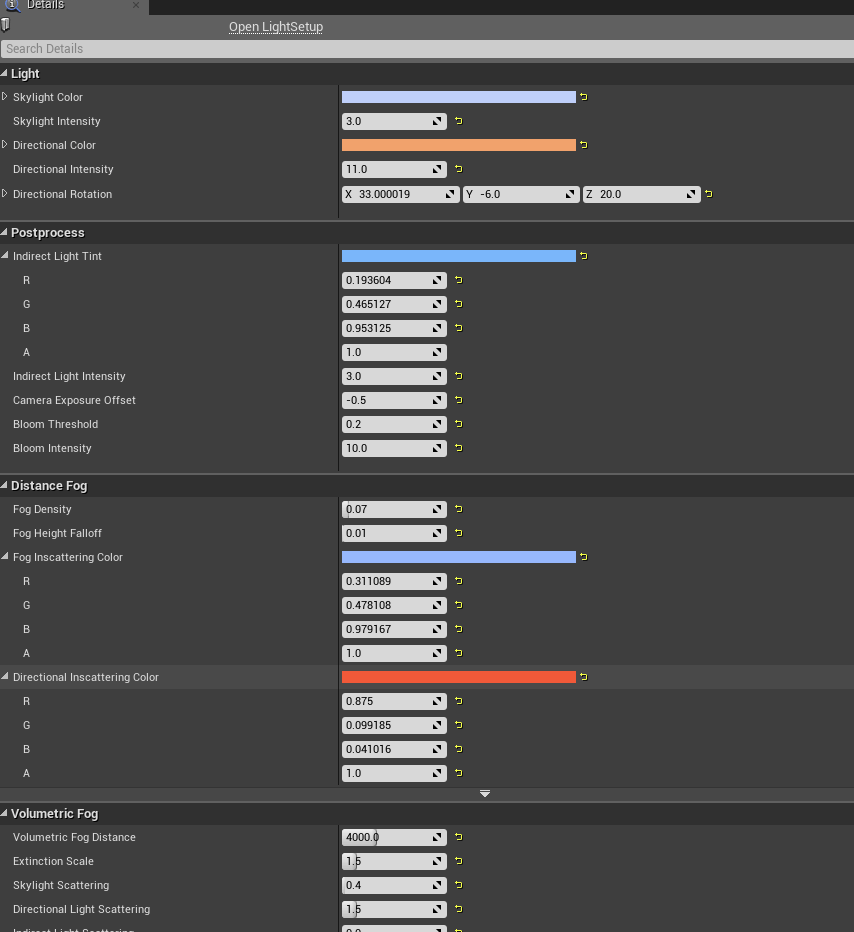Viewport: 854px width, 932px height.
Task: Reset Extinction Scale to default
Action: [459, 861]
